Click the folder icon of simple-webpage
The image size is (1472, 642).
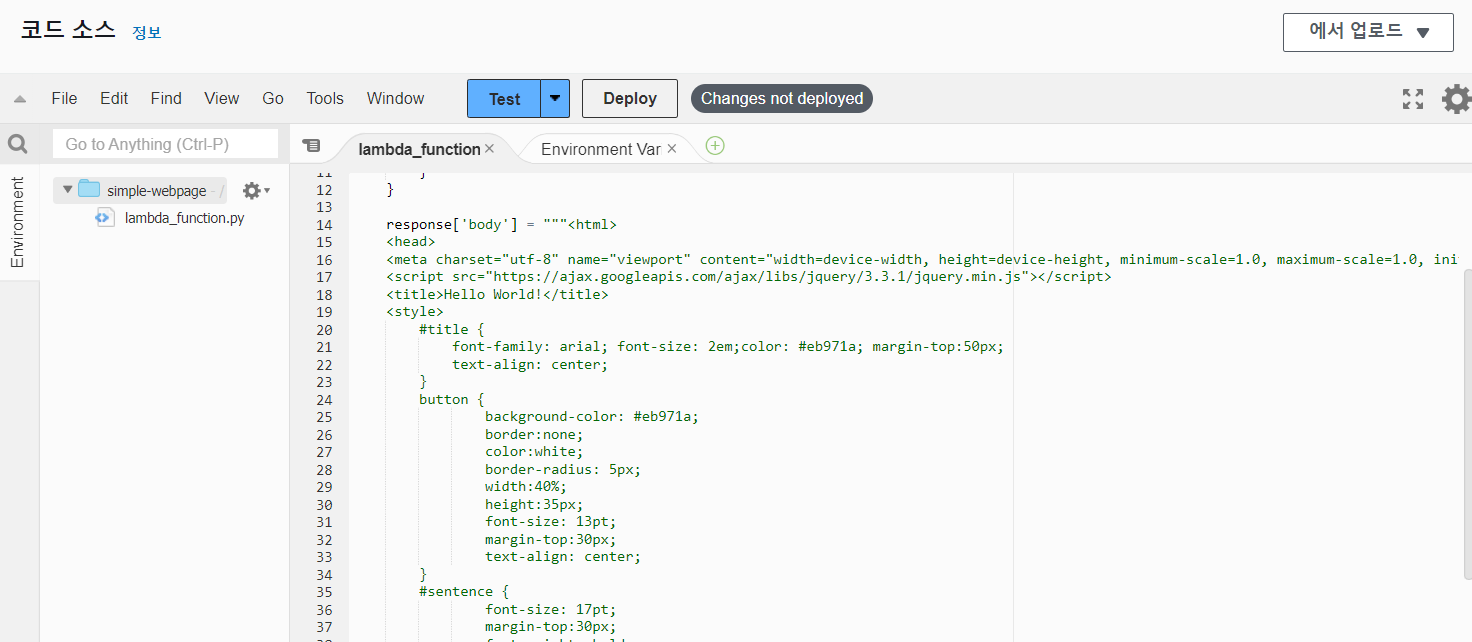click(89, 189)
